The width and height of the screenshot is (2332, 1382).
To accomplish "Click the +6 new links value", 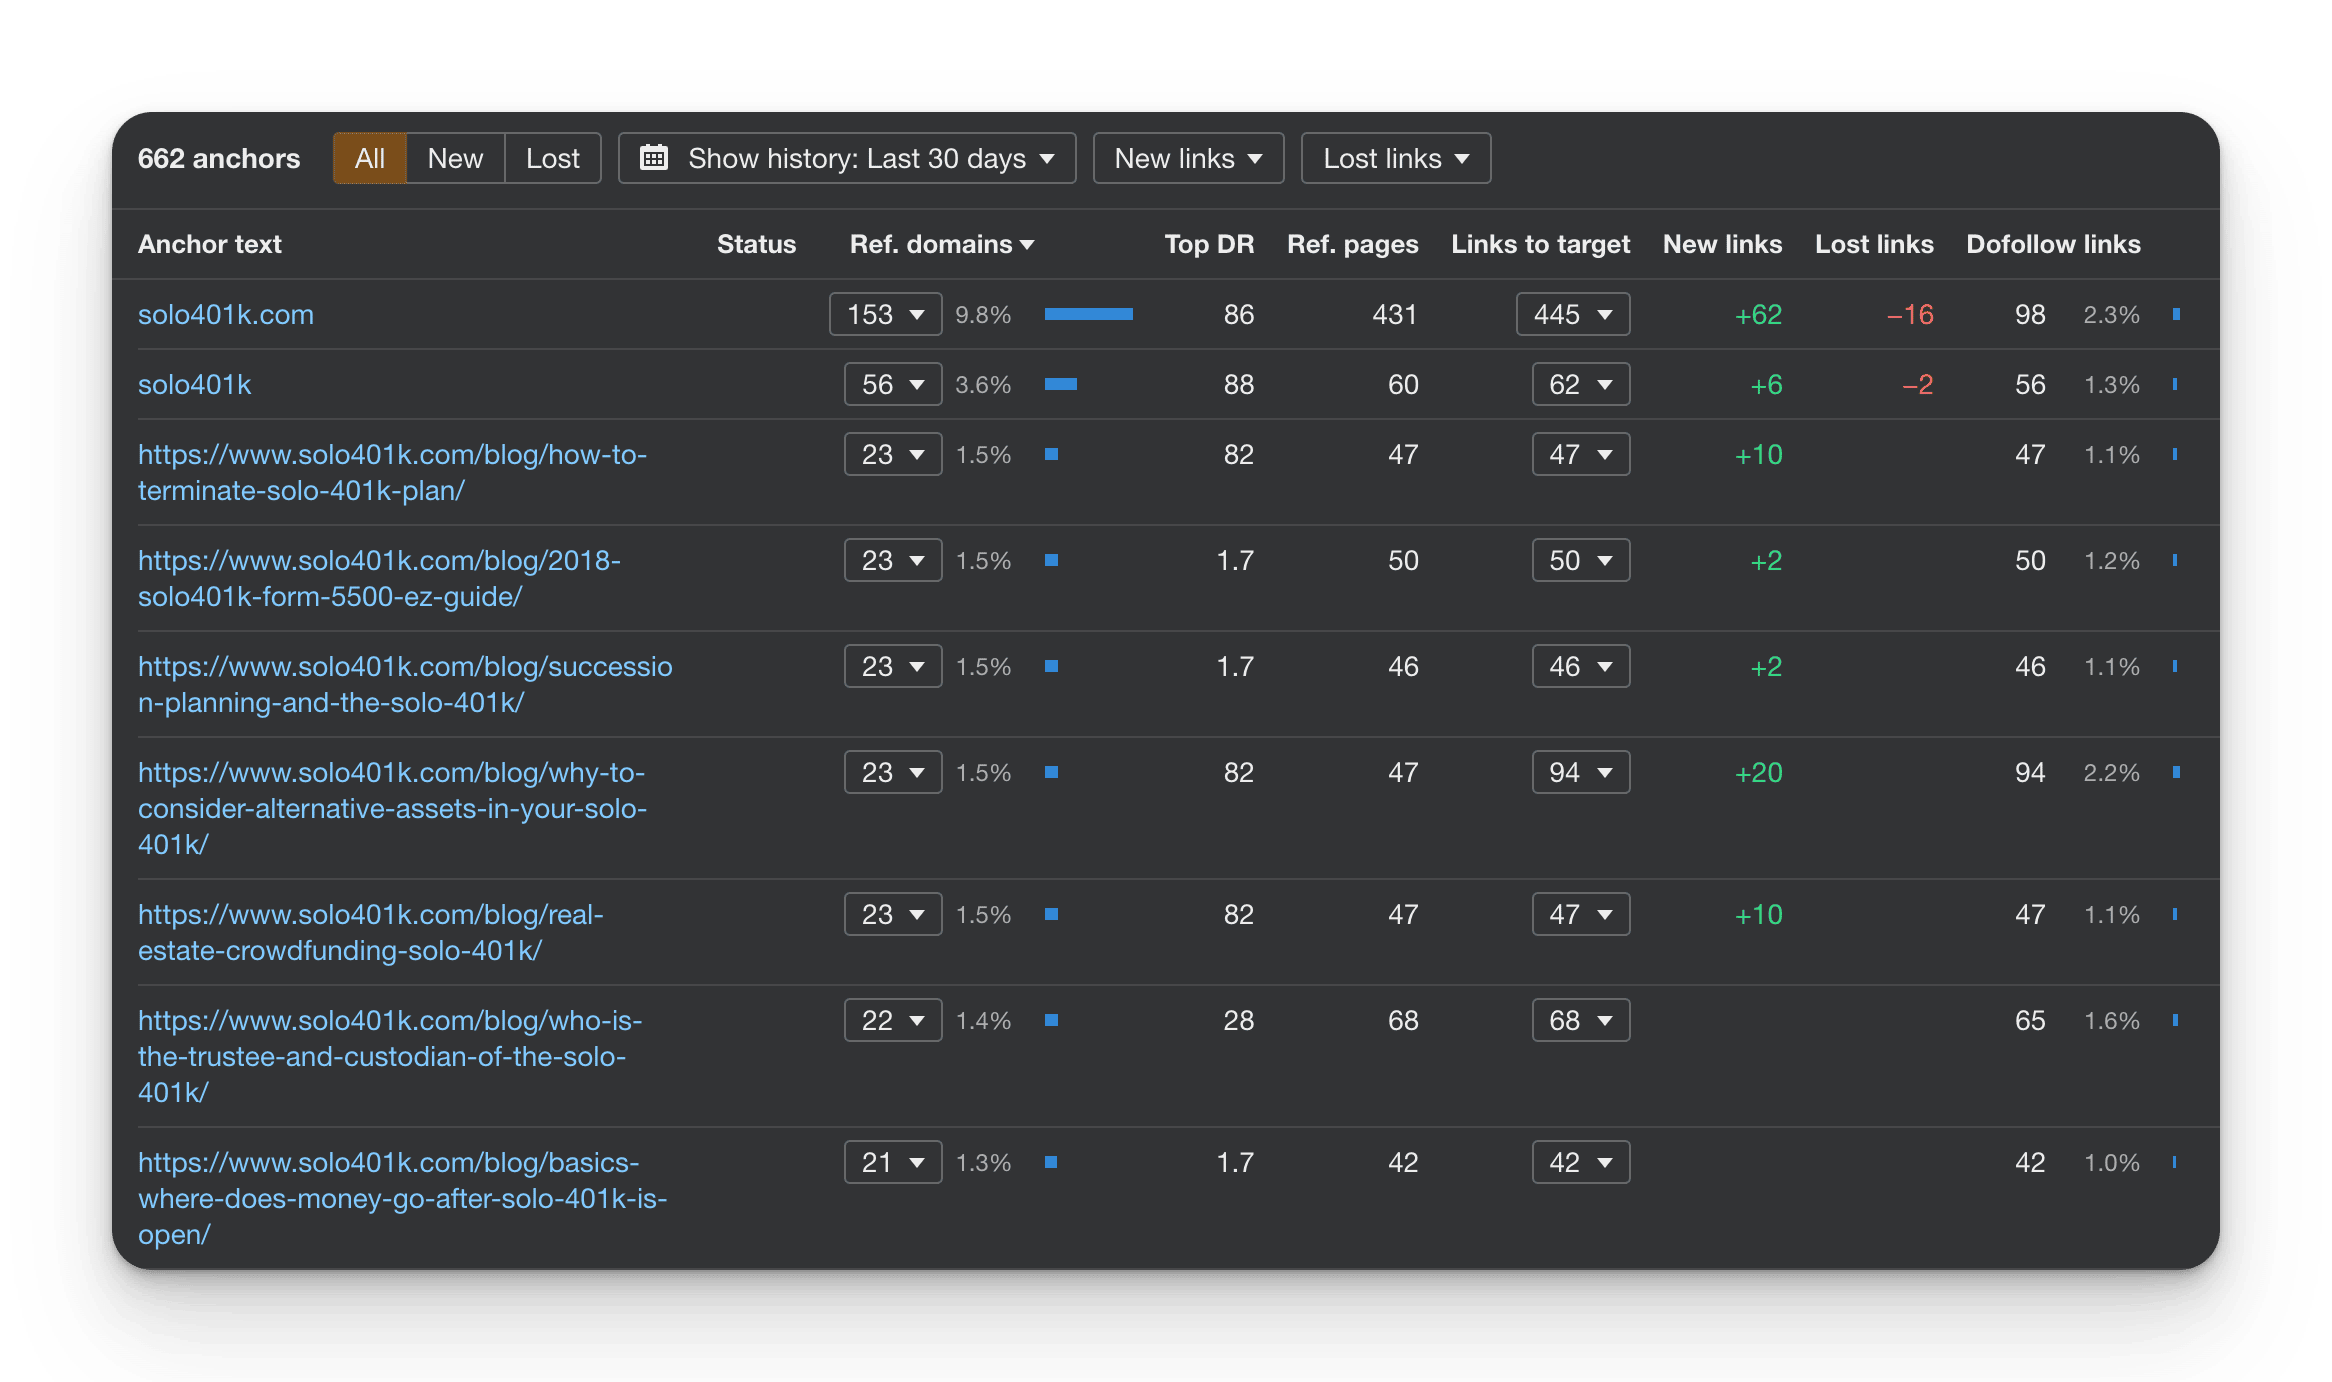I will point(1767,384).
